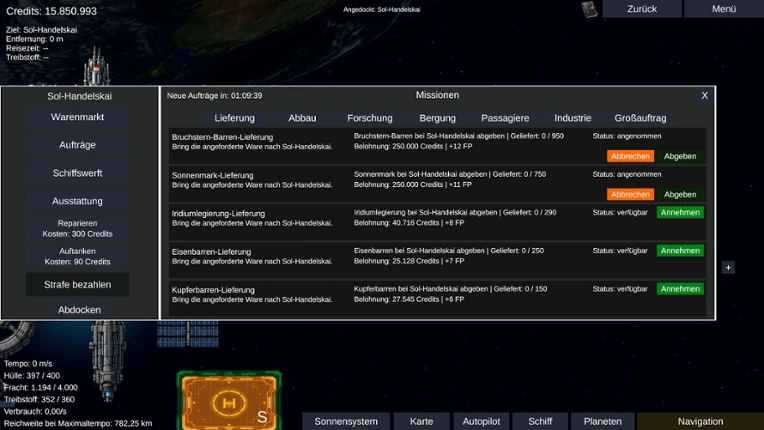Accept the Iridiumlegierung-Lieferung mission
Viewport: 764px width, 430px height.
[x=680, y=212]
